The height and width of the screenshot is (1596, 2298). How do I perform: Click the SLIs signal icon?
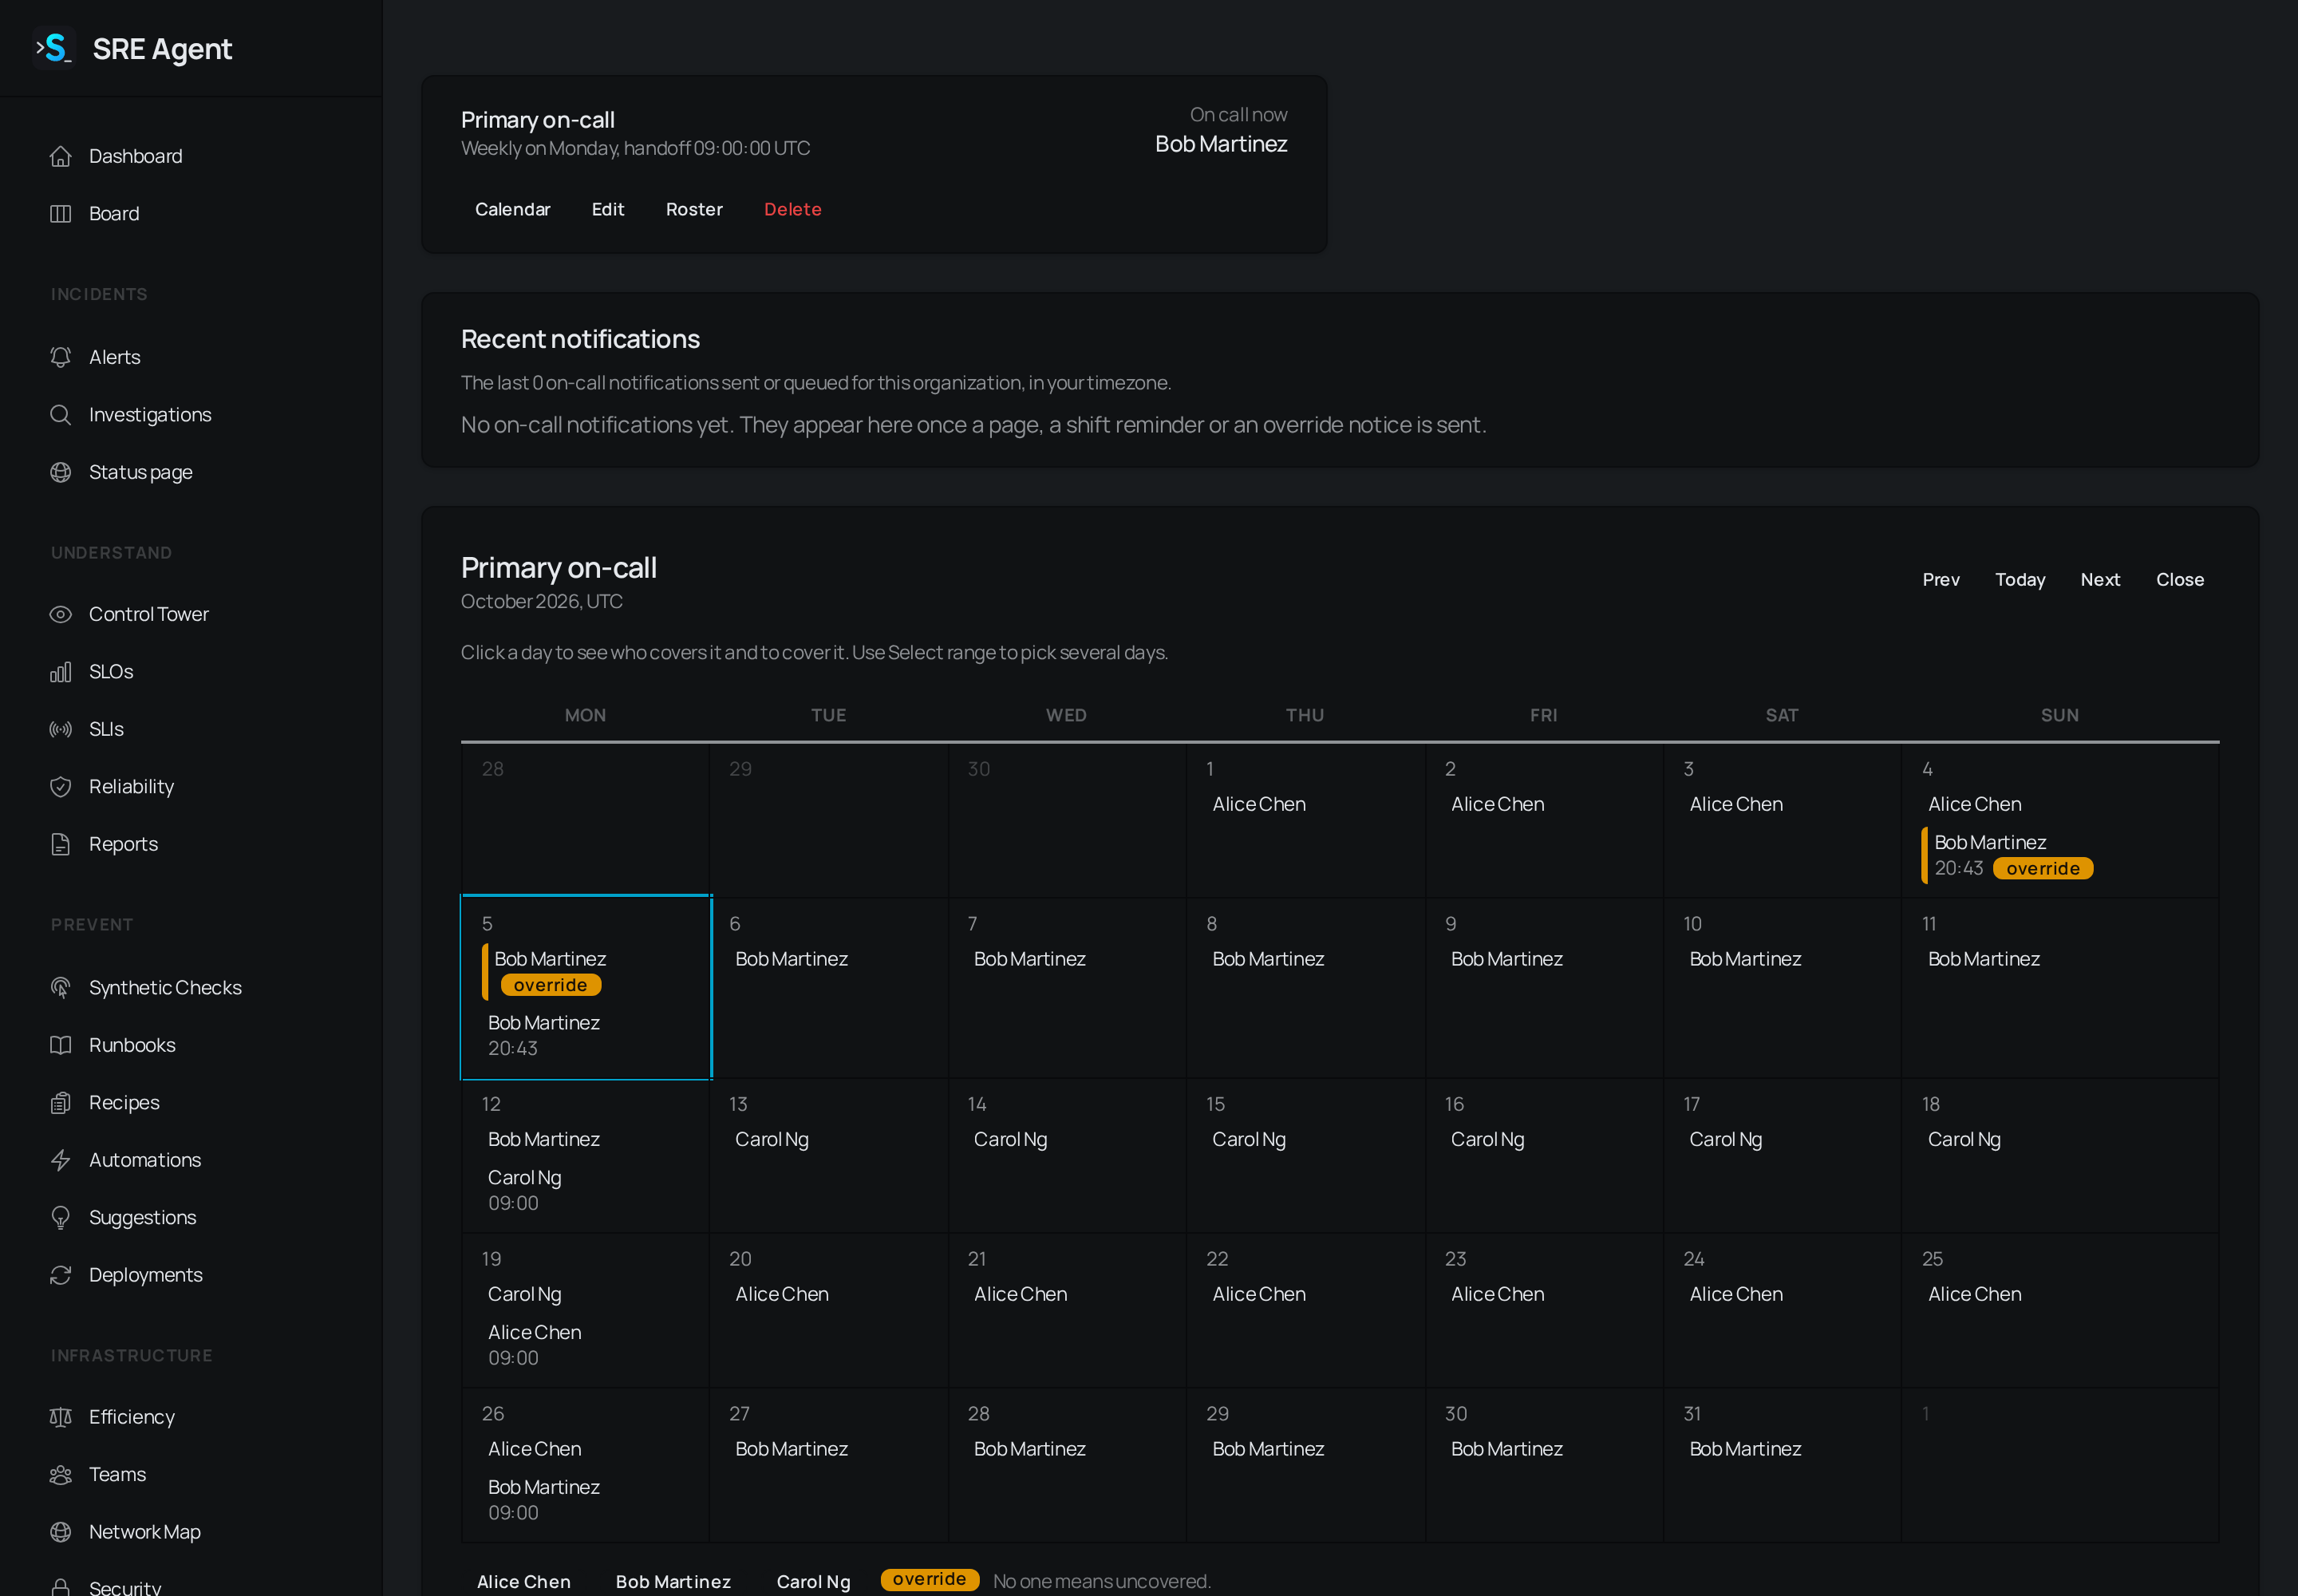pos(61,729)
